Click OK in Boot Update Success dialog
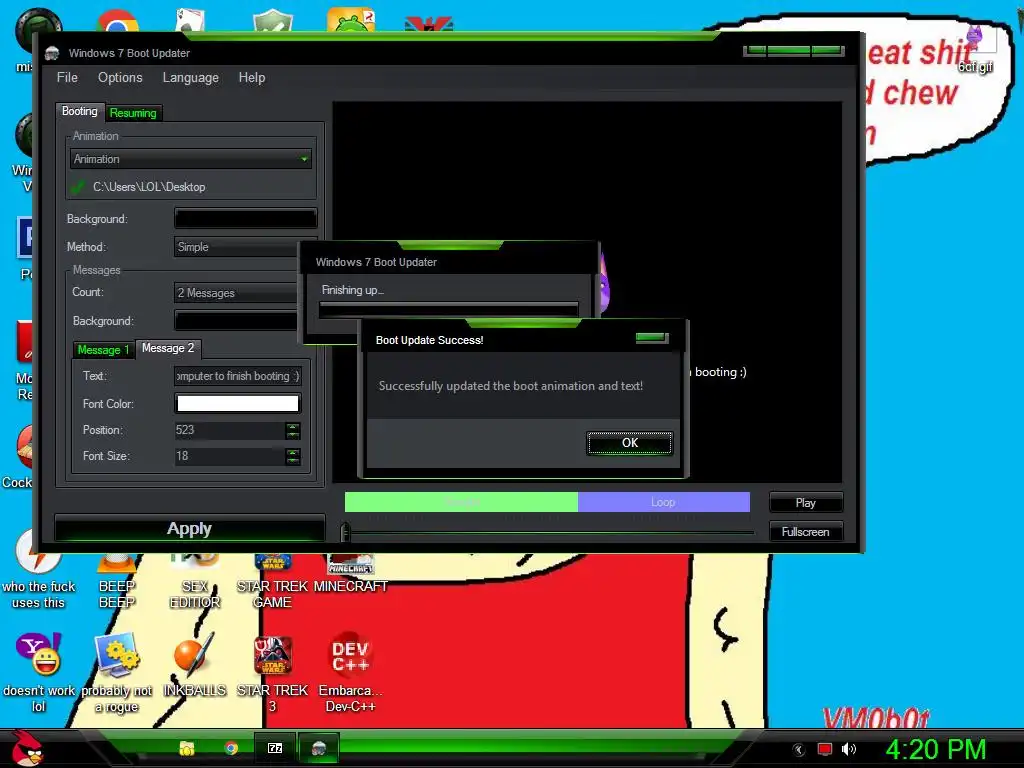Image resolution: width=1024 pixels, height=768 pixels. coord(630,443)
